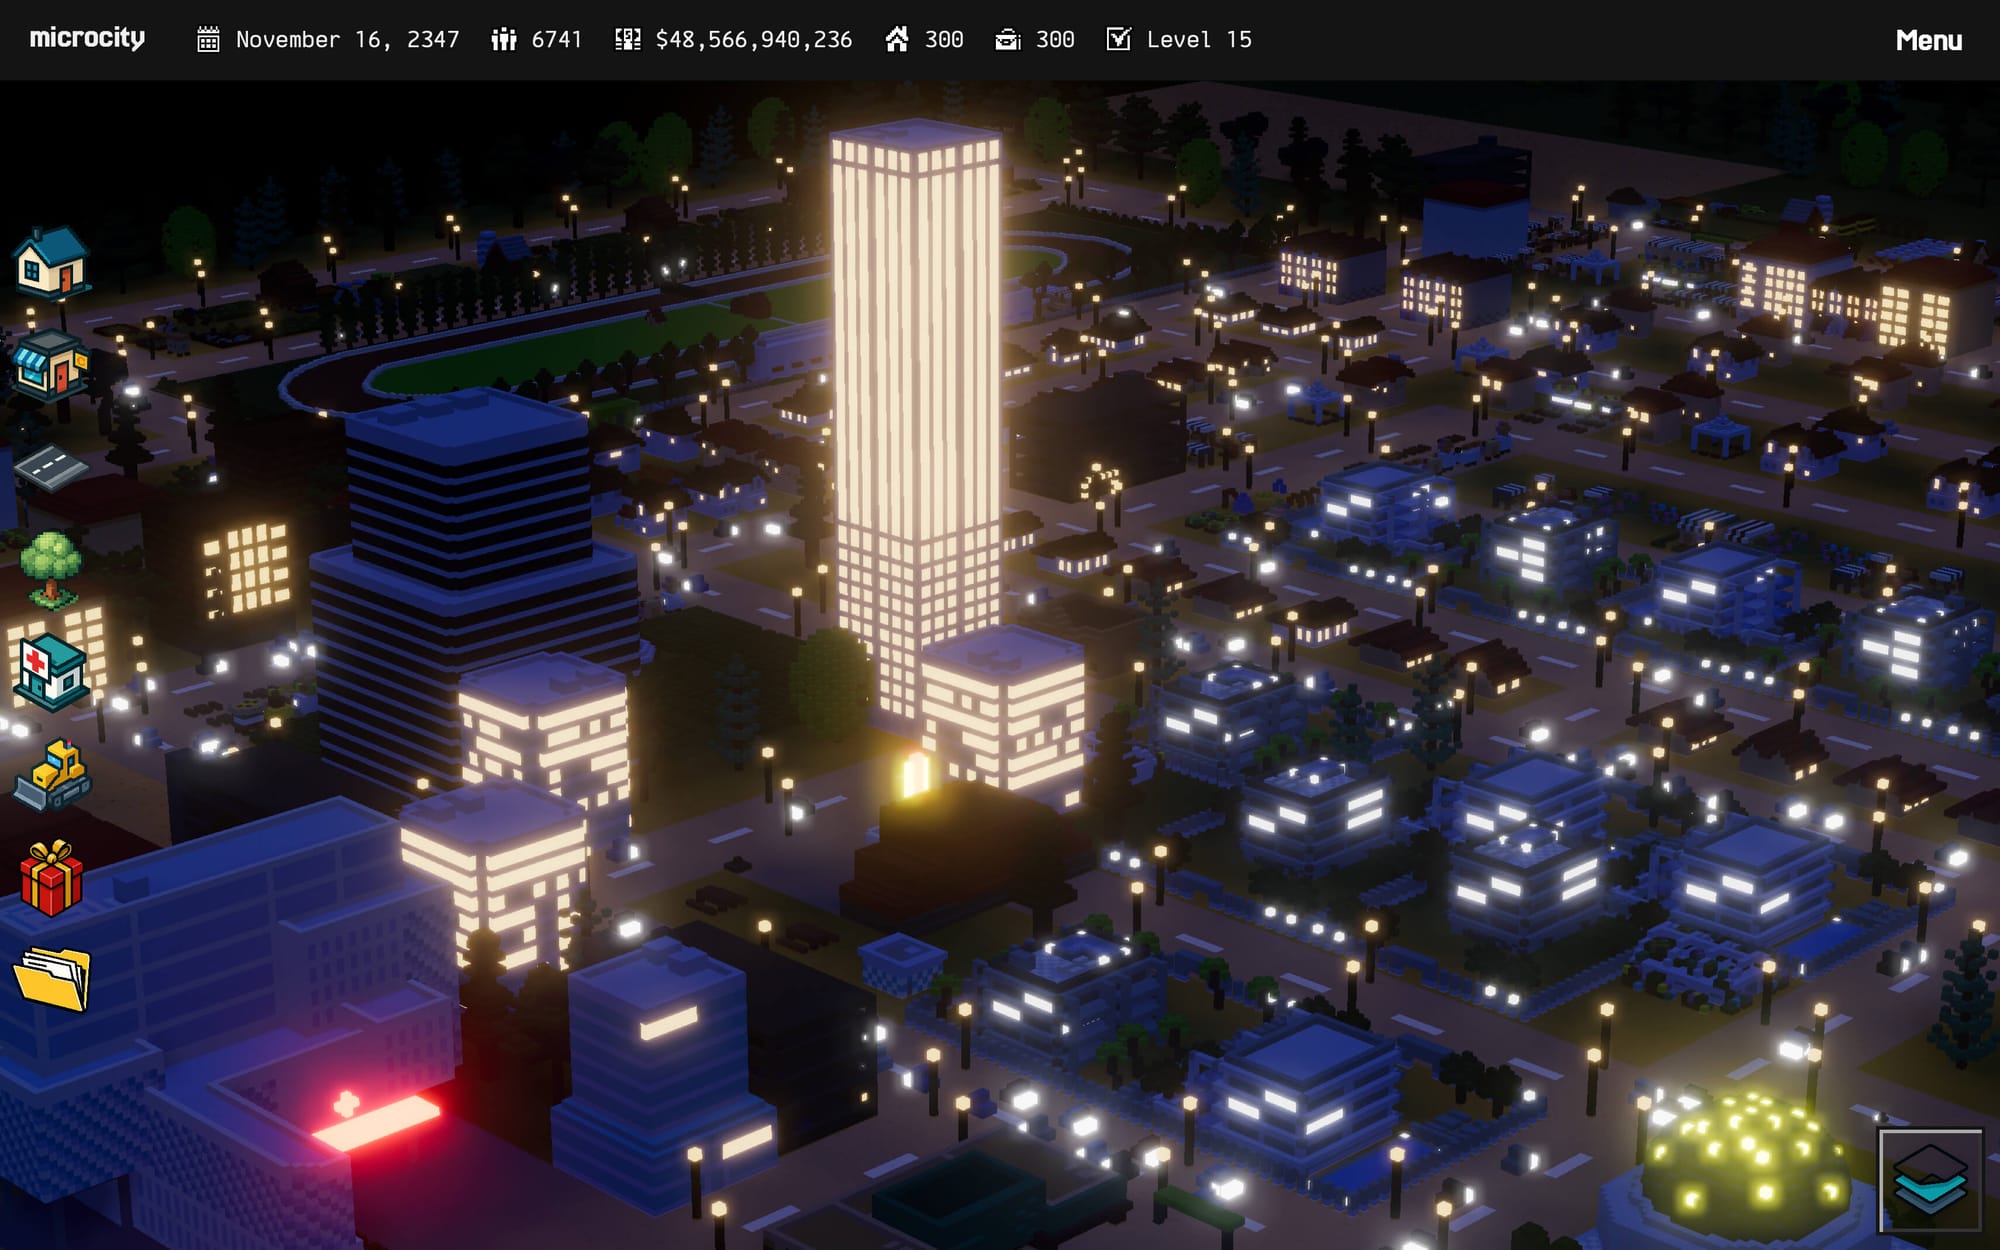Select the commercial shop build tool
This screenshot has width=2000, height=1250.
(52, 366)
